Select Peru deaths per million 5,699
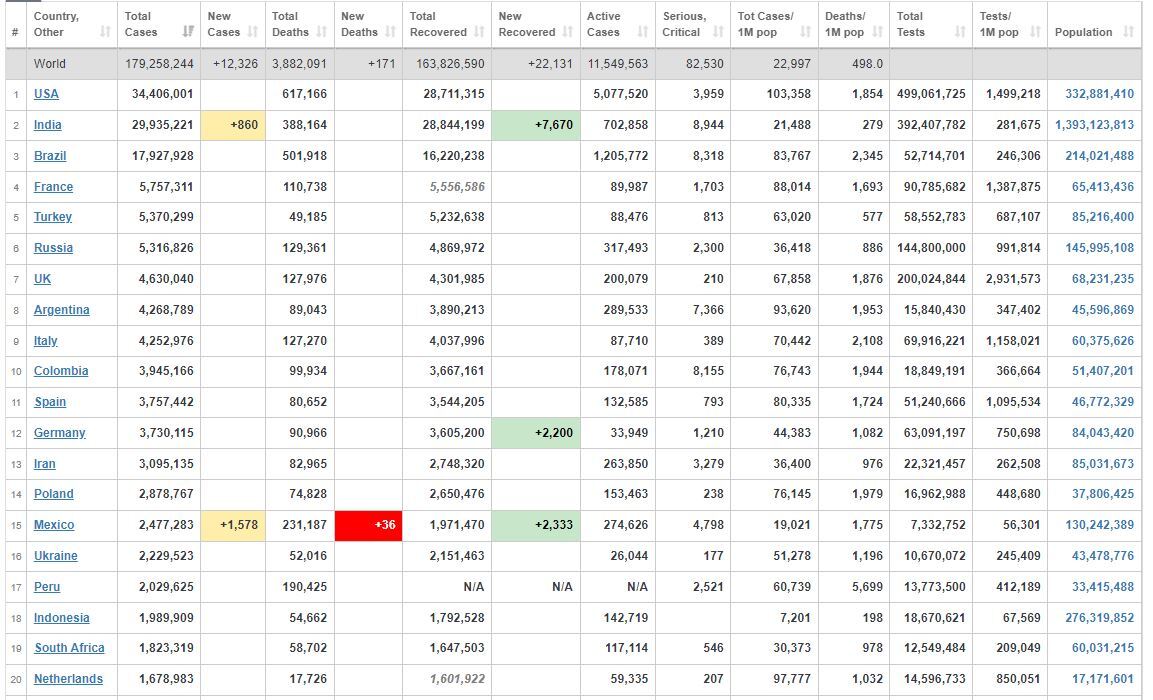This screenshot has width=1153, height=700. pyautogui.click(x=868, y=586)
